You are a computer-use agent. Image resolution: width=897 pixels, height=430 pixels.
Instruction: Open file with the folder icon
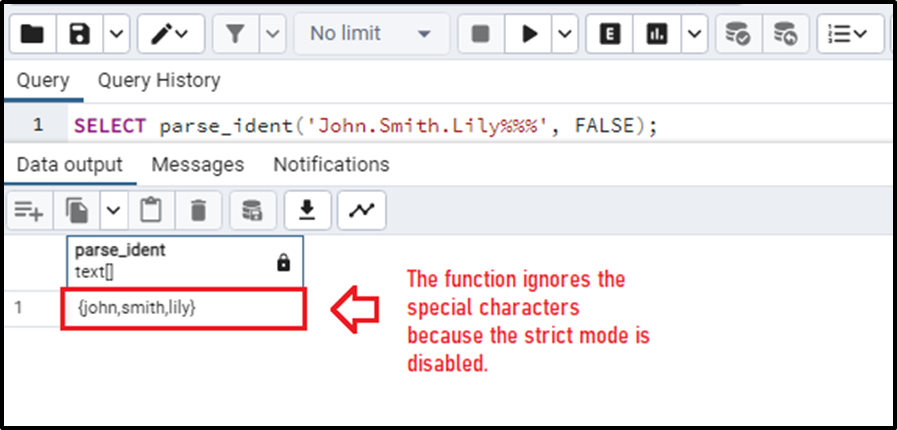pyautogui.click(x=32, y=34)
